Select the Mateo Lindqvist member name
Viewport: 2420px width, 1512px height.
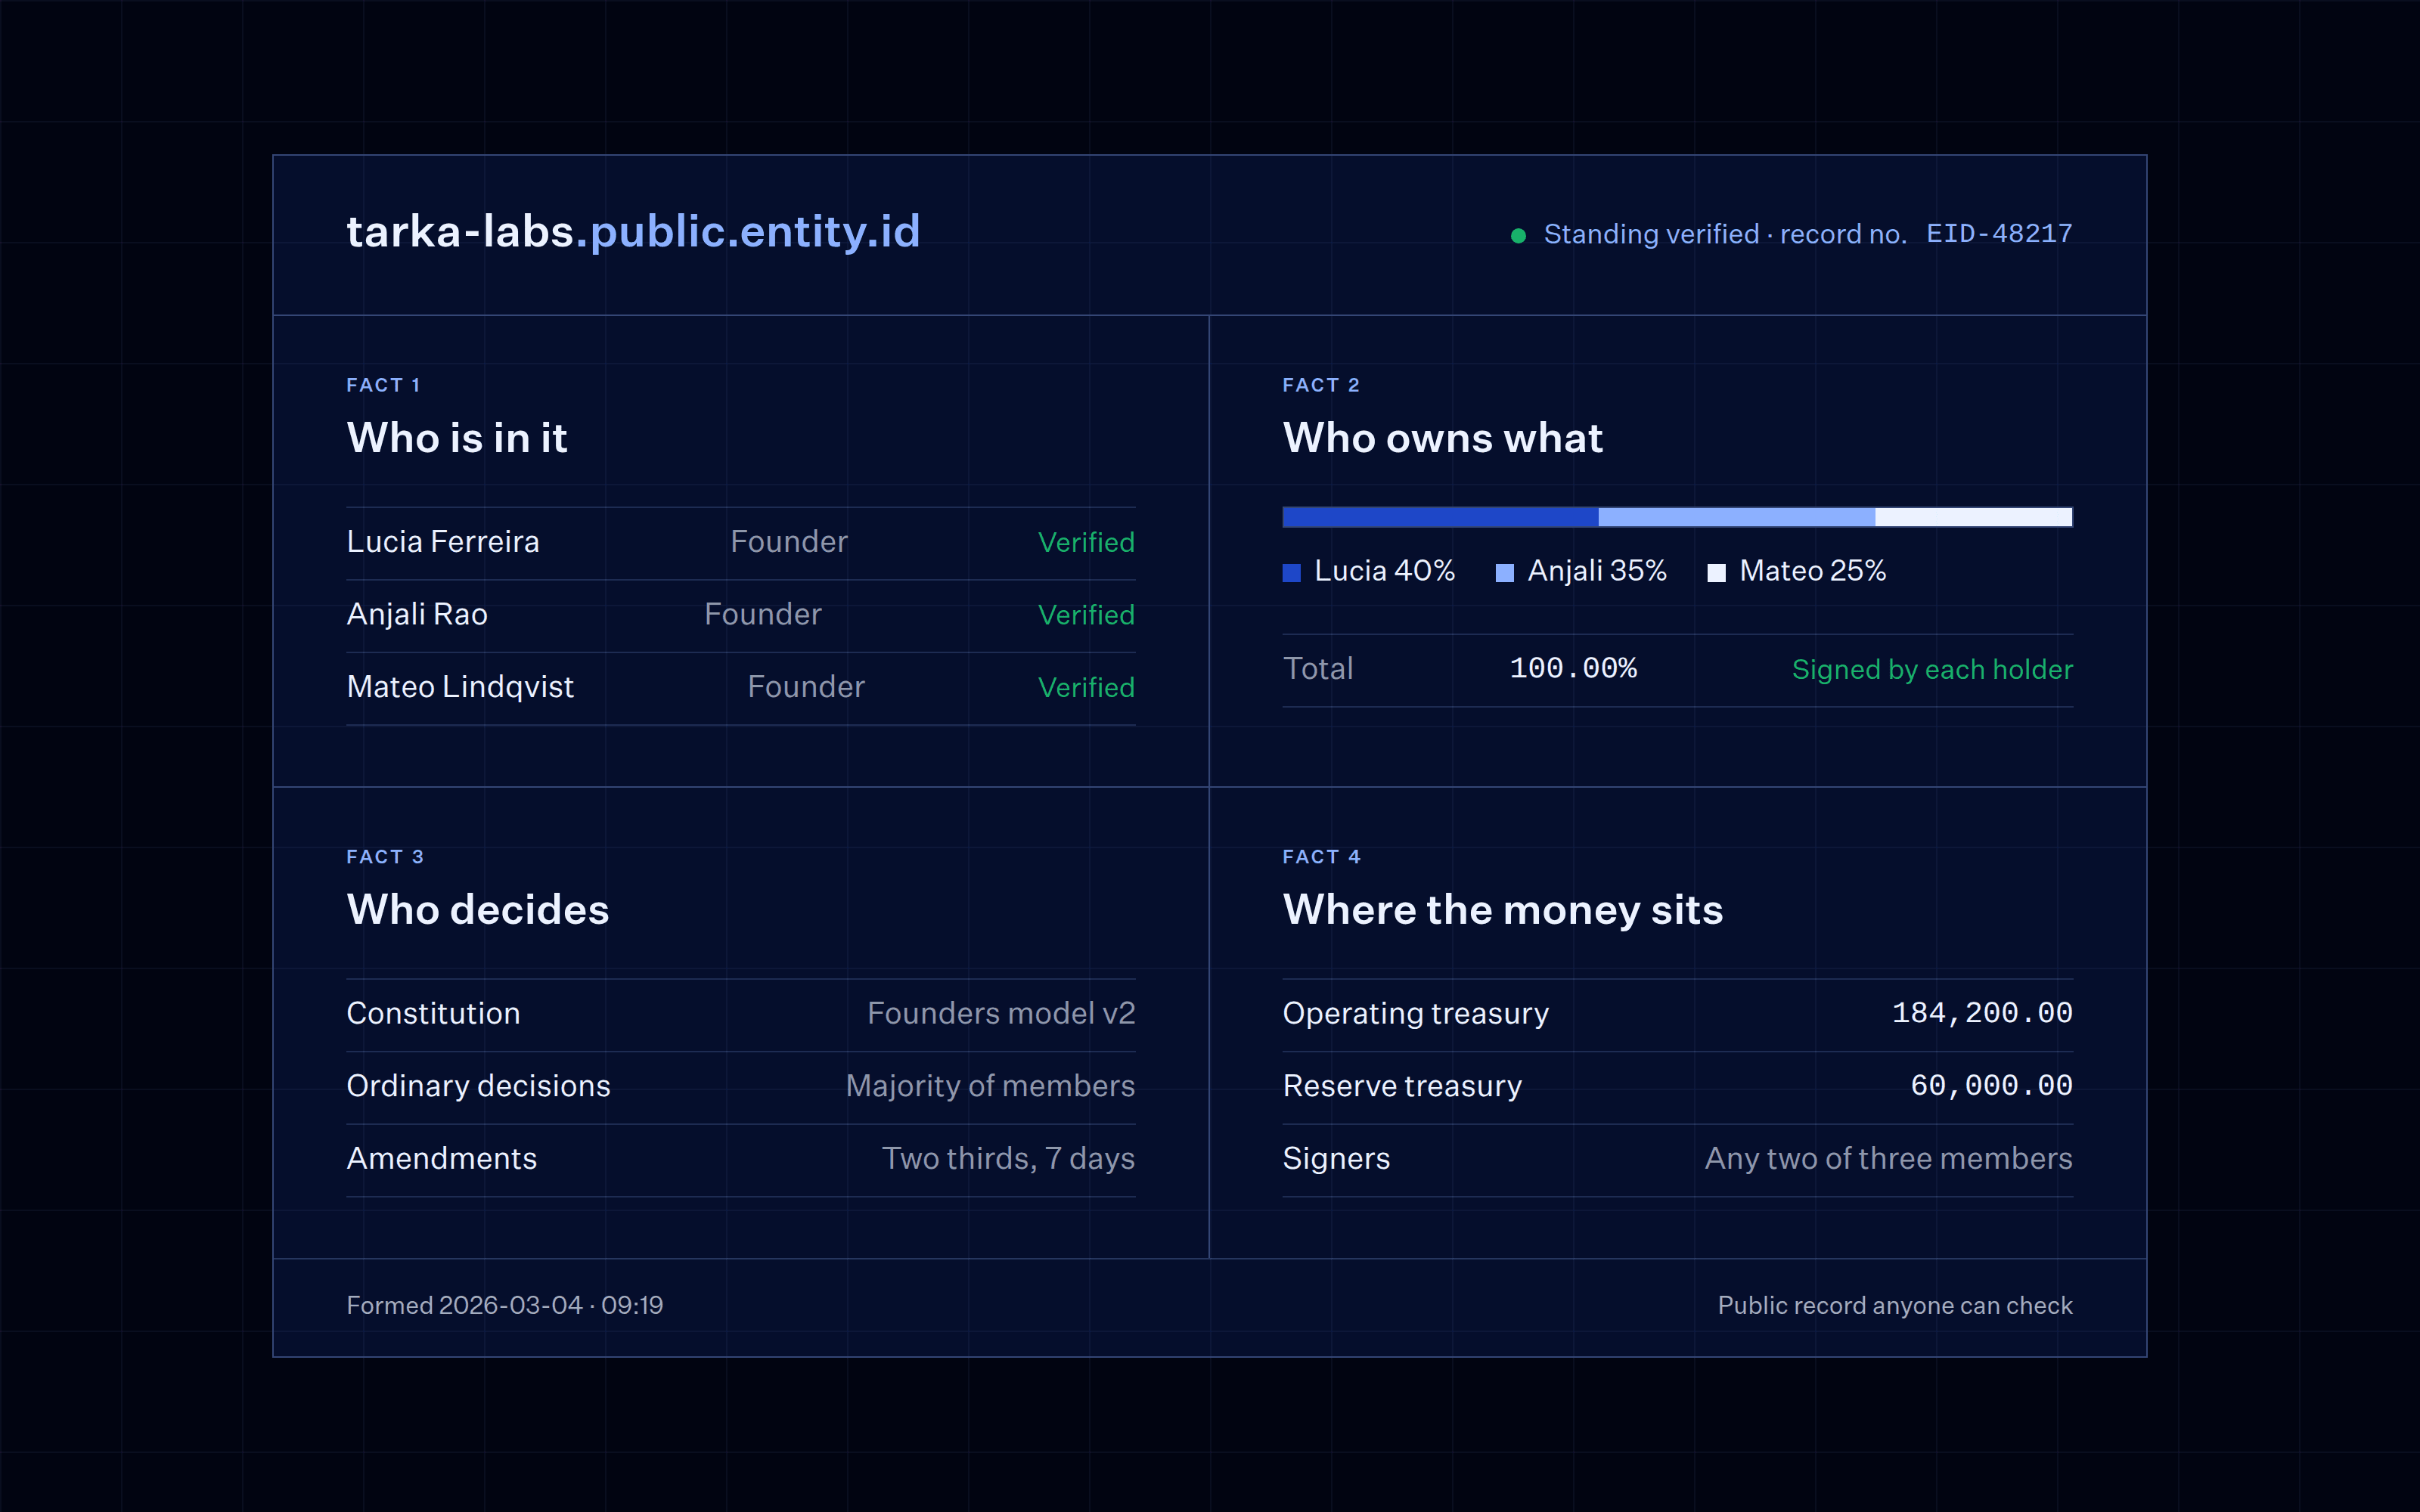coord(460,687)
